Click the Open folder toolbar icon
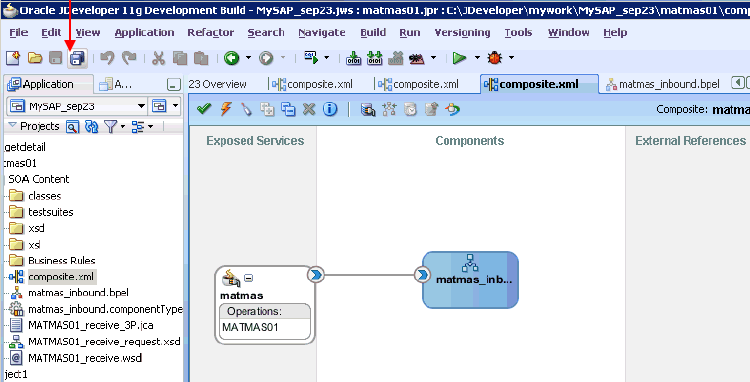This screenshot has width=750, height=382. point(35,58)
